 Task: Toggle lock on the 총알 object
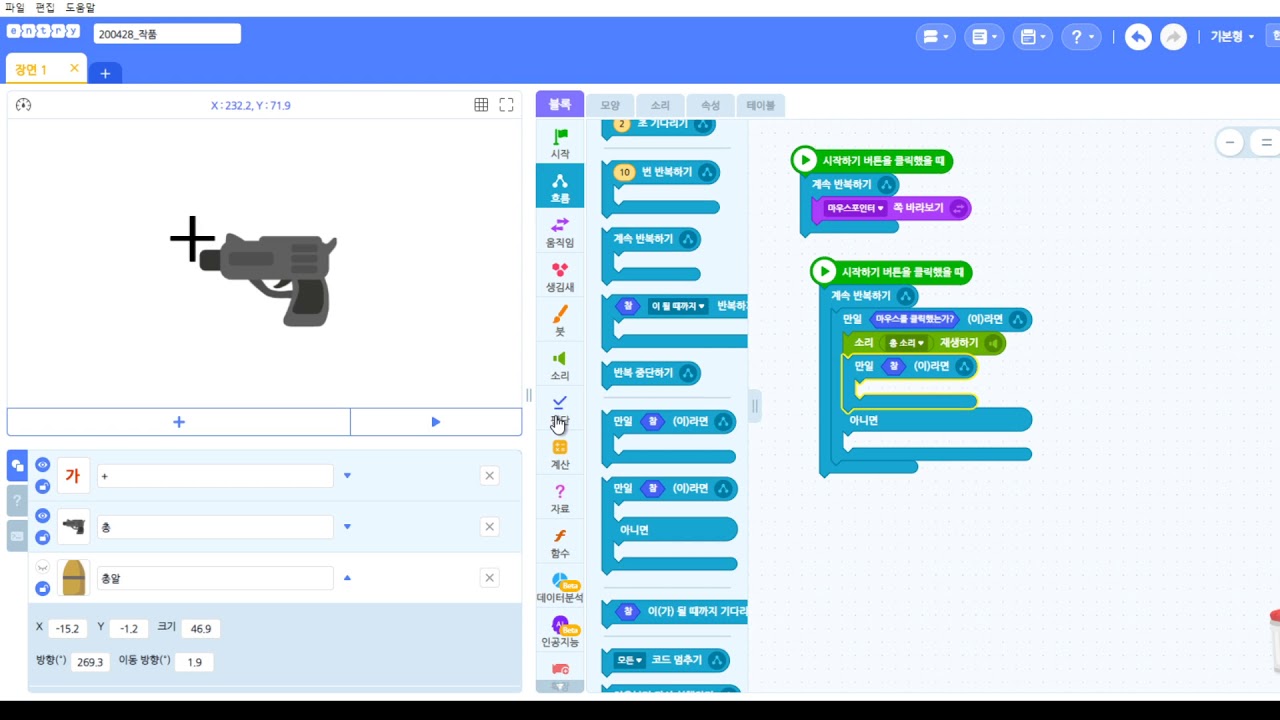click(42, 589)
